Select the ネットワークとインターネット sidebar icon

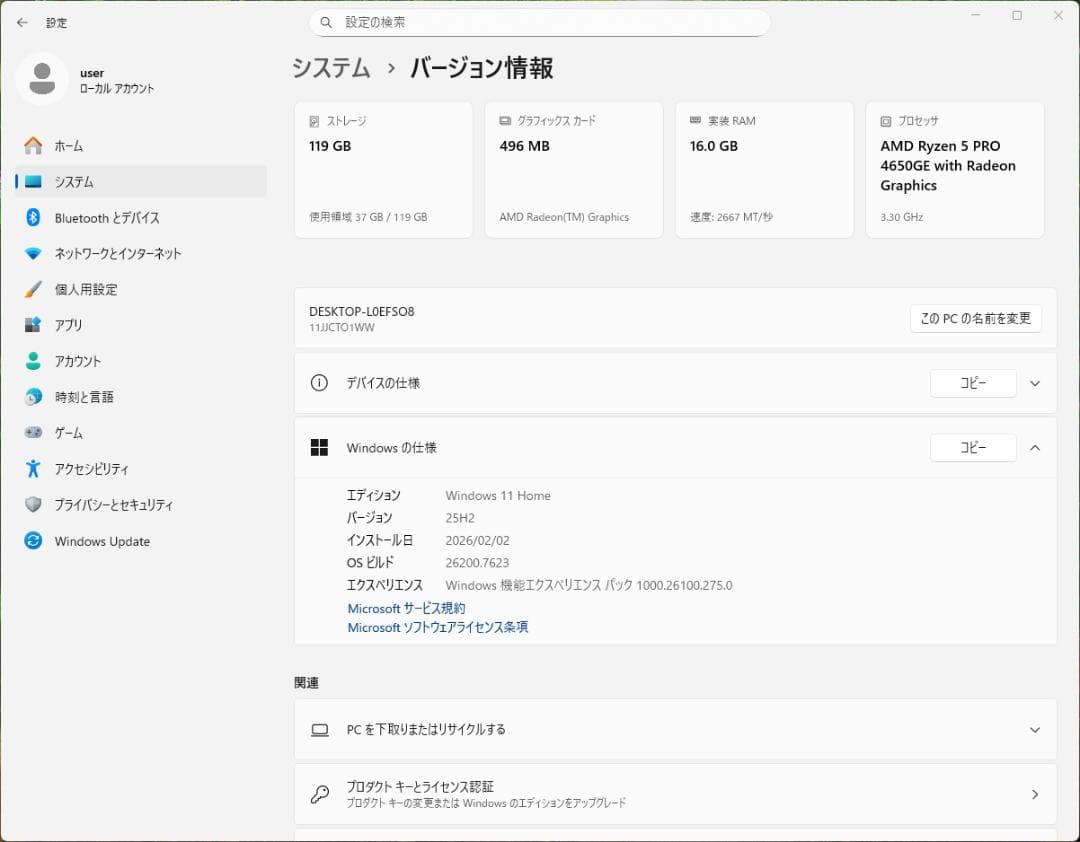click(33, 253)
